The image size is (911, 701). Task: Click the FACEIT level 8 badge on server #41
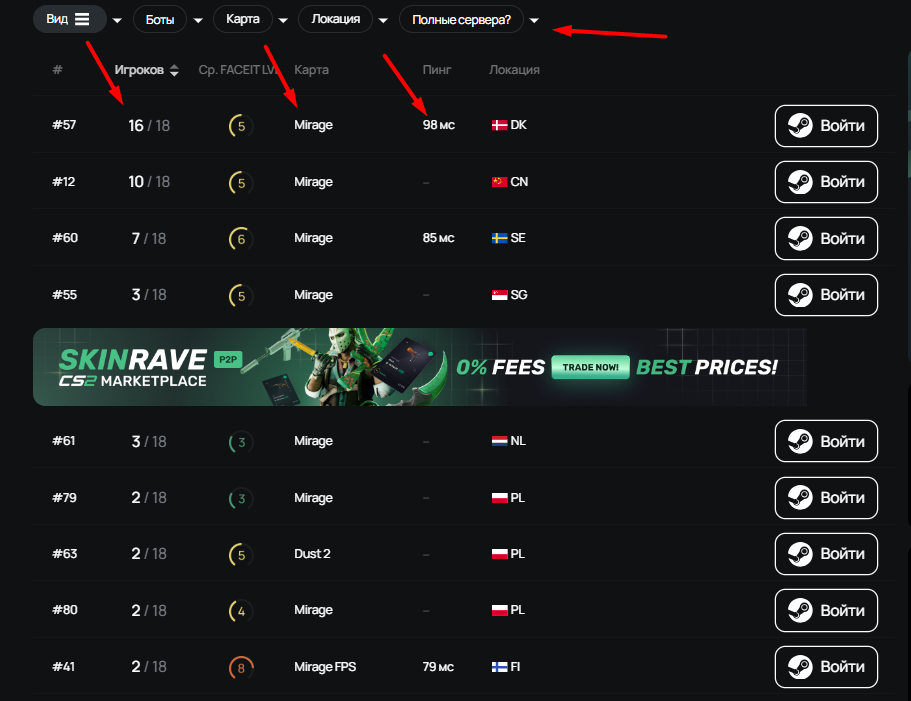tap(241, 667)
